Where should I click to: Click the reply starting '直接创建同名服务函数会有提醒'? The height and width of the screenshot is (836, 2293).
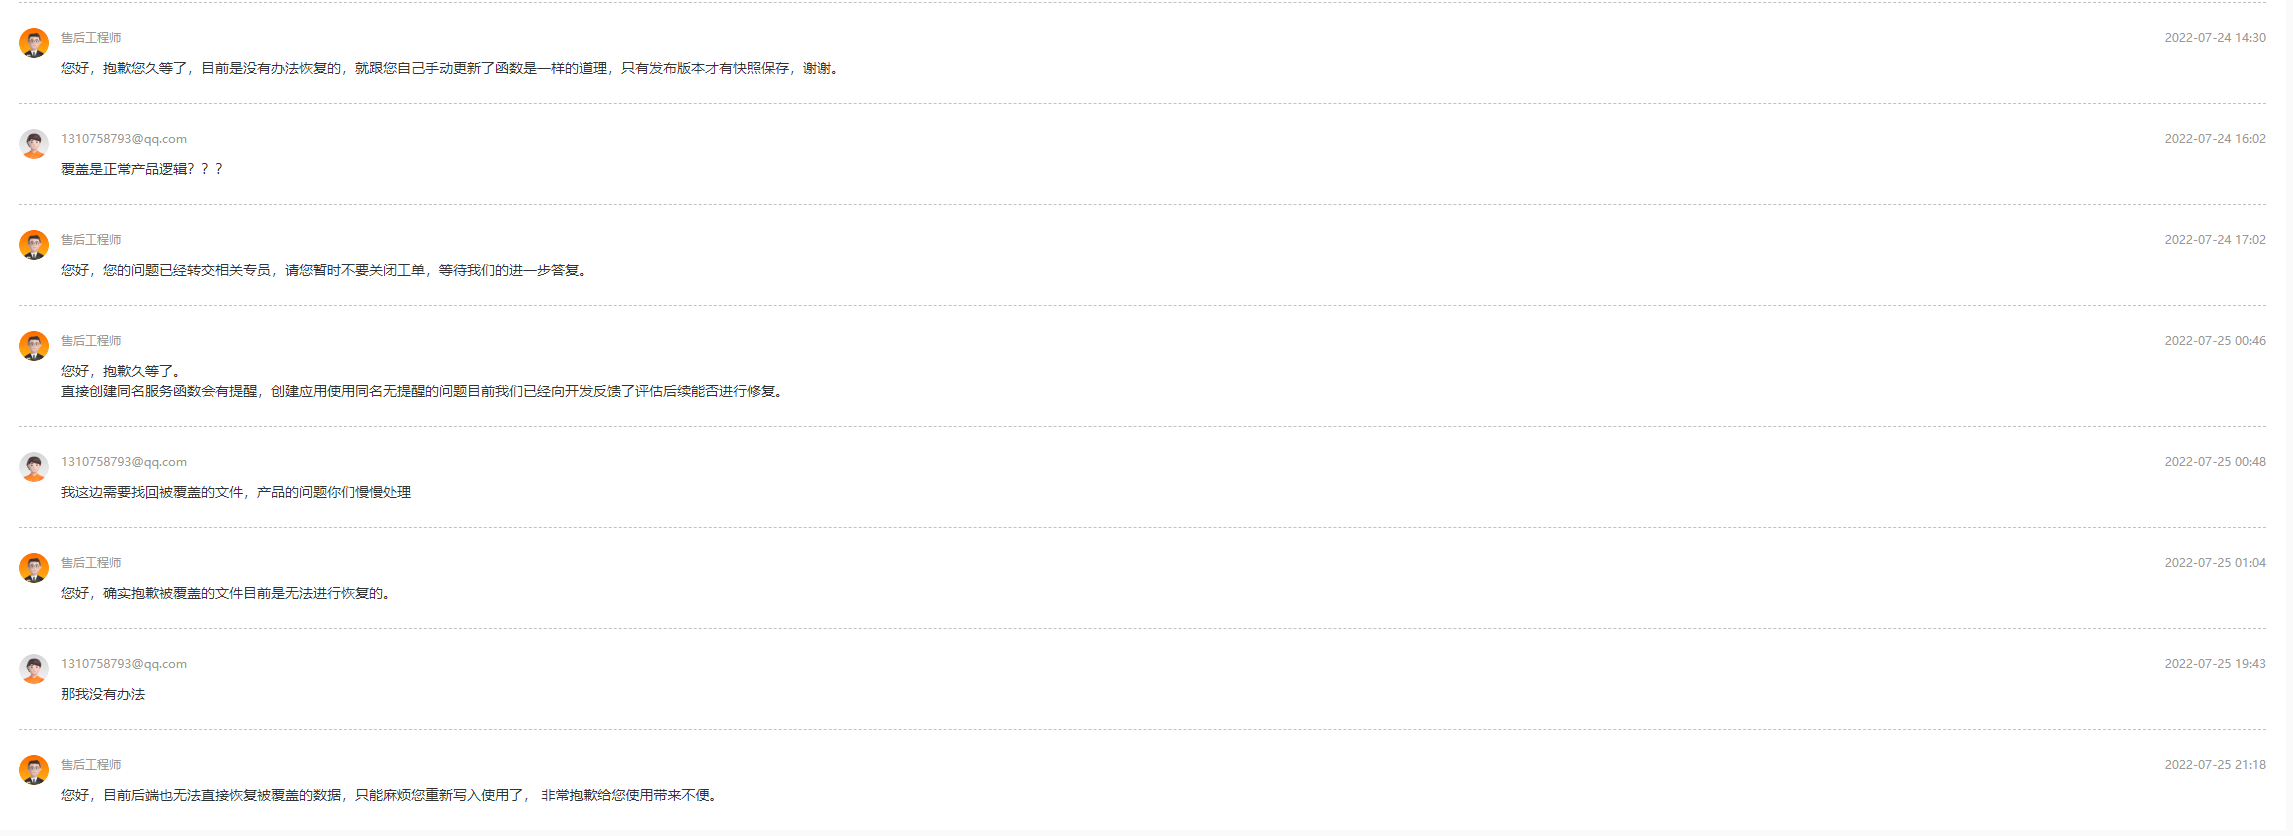coord(421,392)
